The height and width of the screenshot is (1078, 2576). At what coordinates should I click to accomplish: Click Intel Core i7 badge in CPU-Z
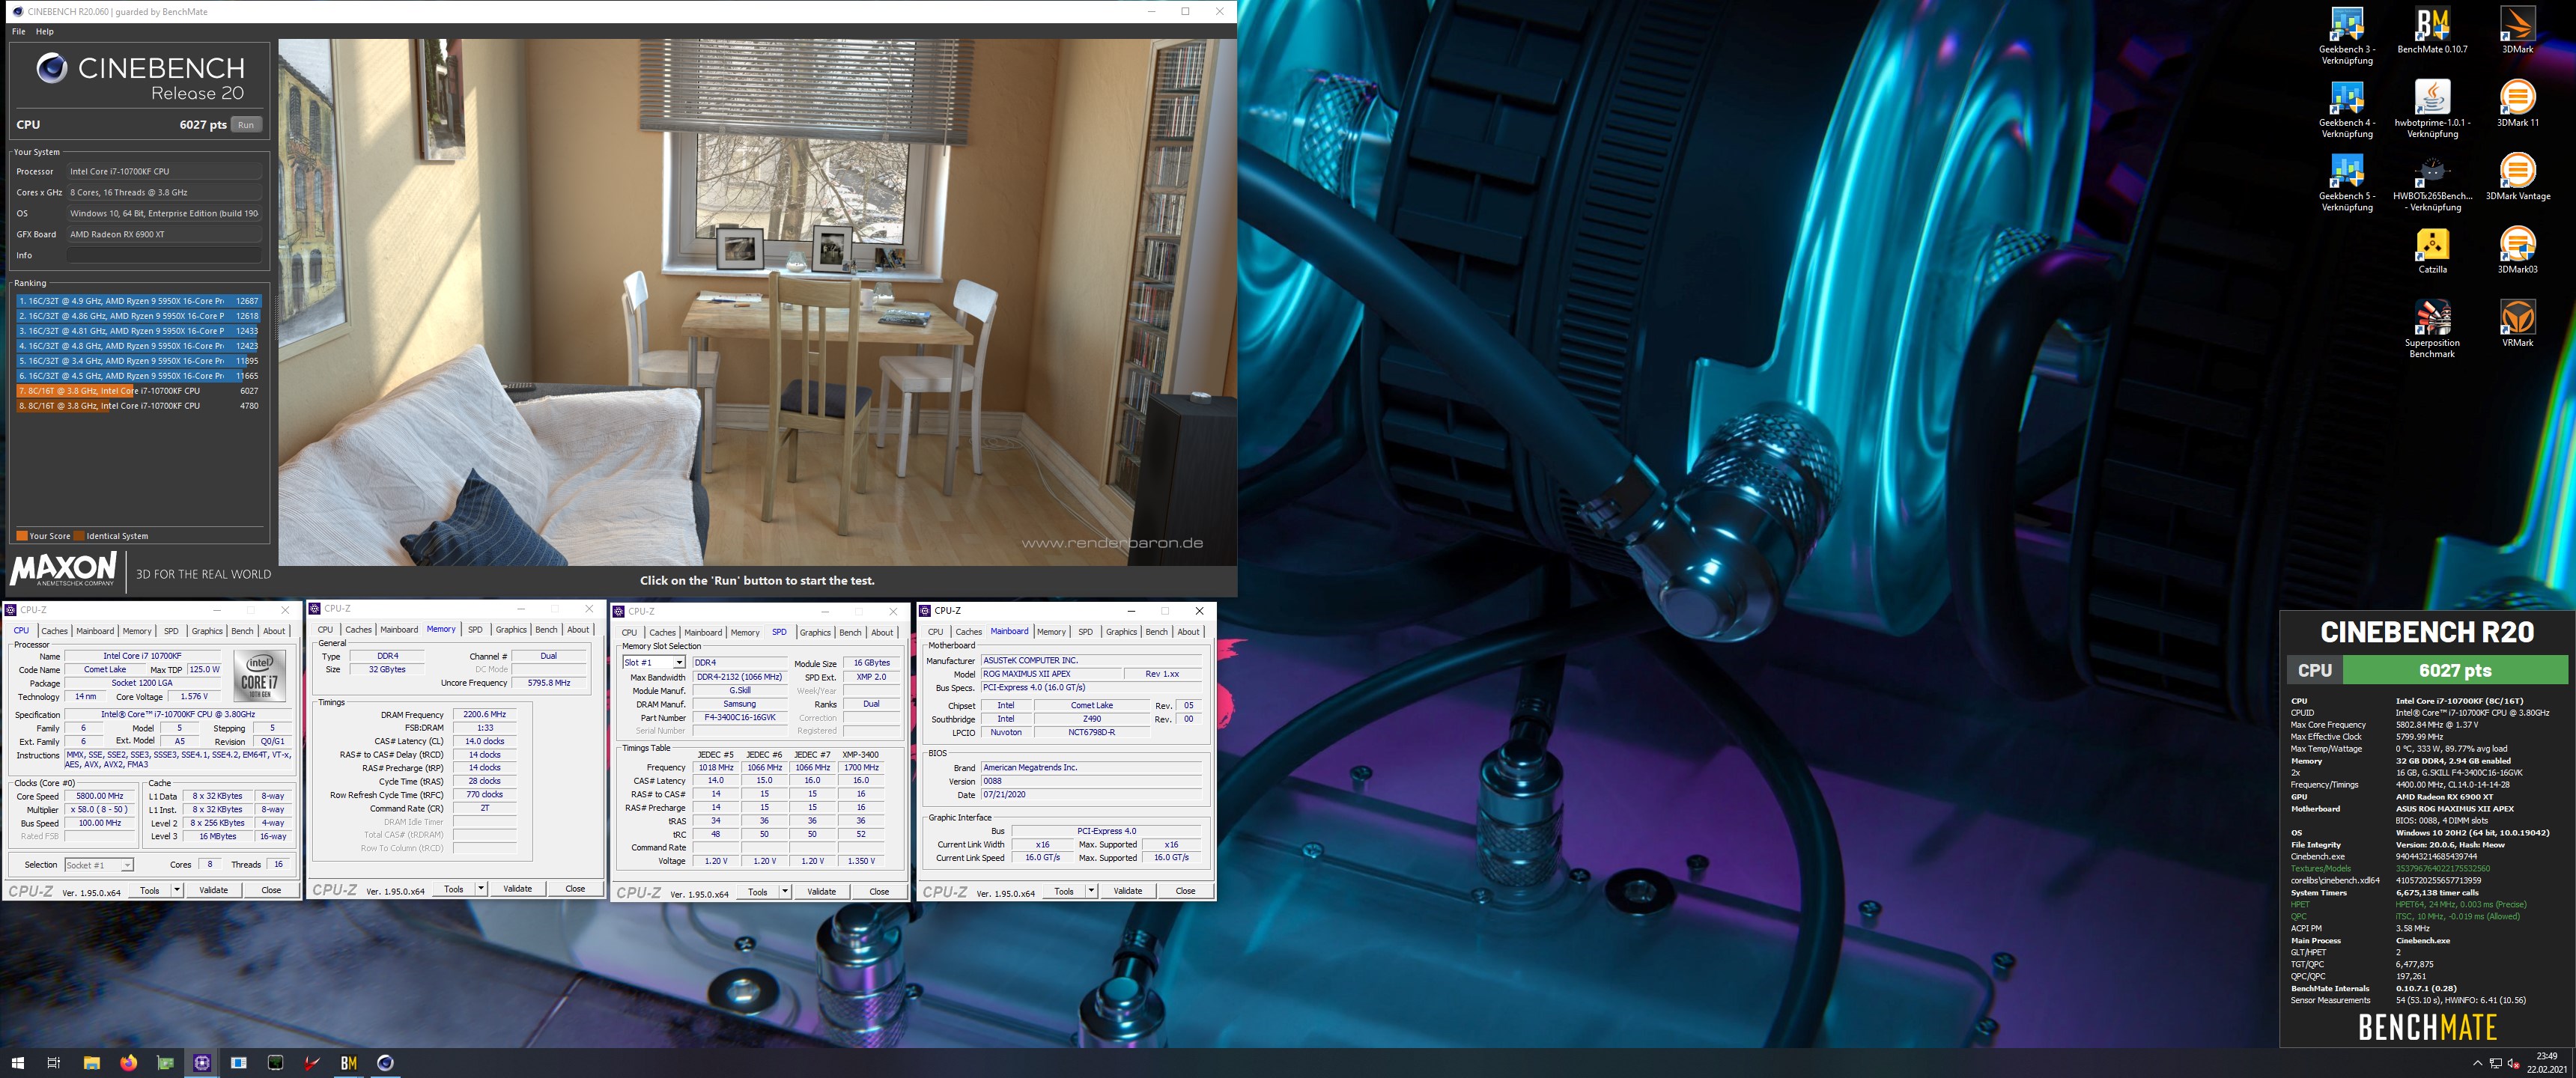tap(260, 676)
